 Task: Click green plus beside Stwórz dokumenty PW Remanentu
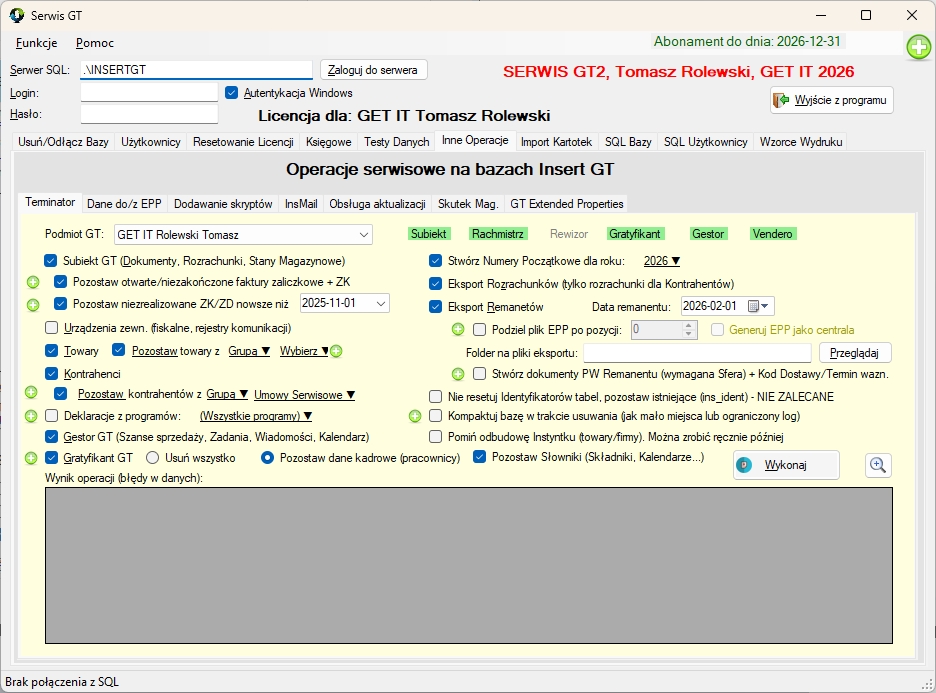tap(458, 374)
